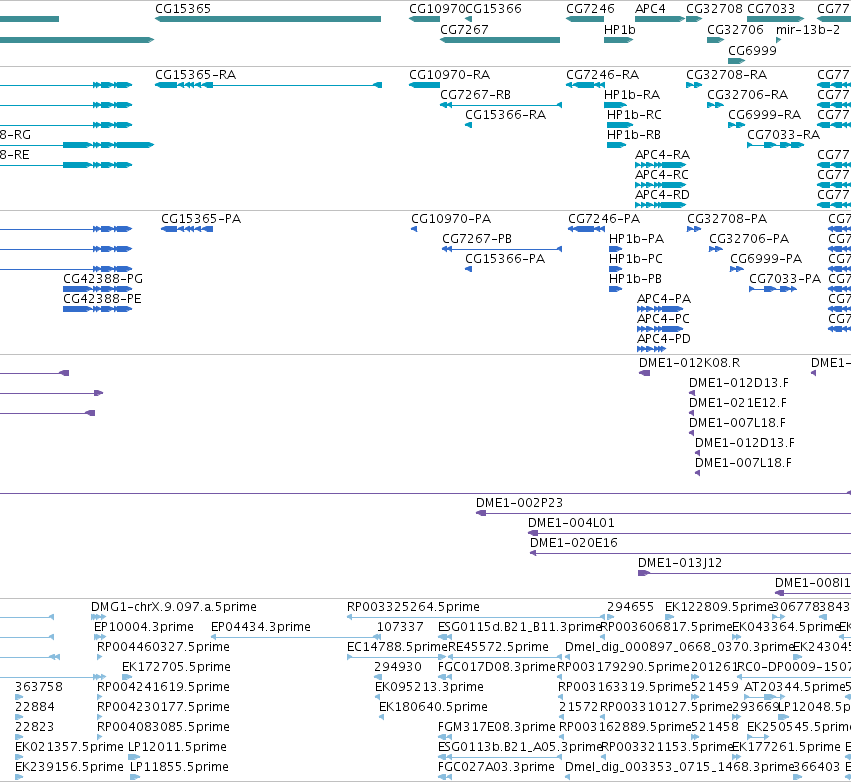Click the CG42388-PG protein label
This screenshot has width=851, height=782.
pos(103,279)
